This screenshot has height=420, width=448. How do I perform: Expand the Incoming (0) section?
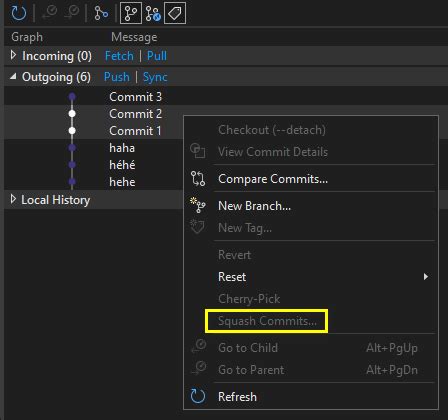click(x=13, y=55)
